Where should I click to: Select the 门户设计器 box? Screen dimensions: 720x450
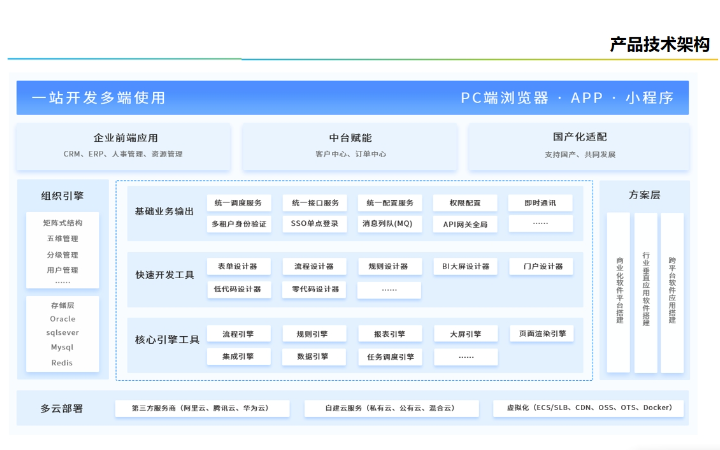540,267
